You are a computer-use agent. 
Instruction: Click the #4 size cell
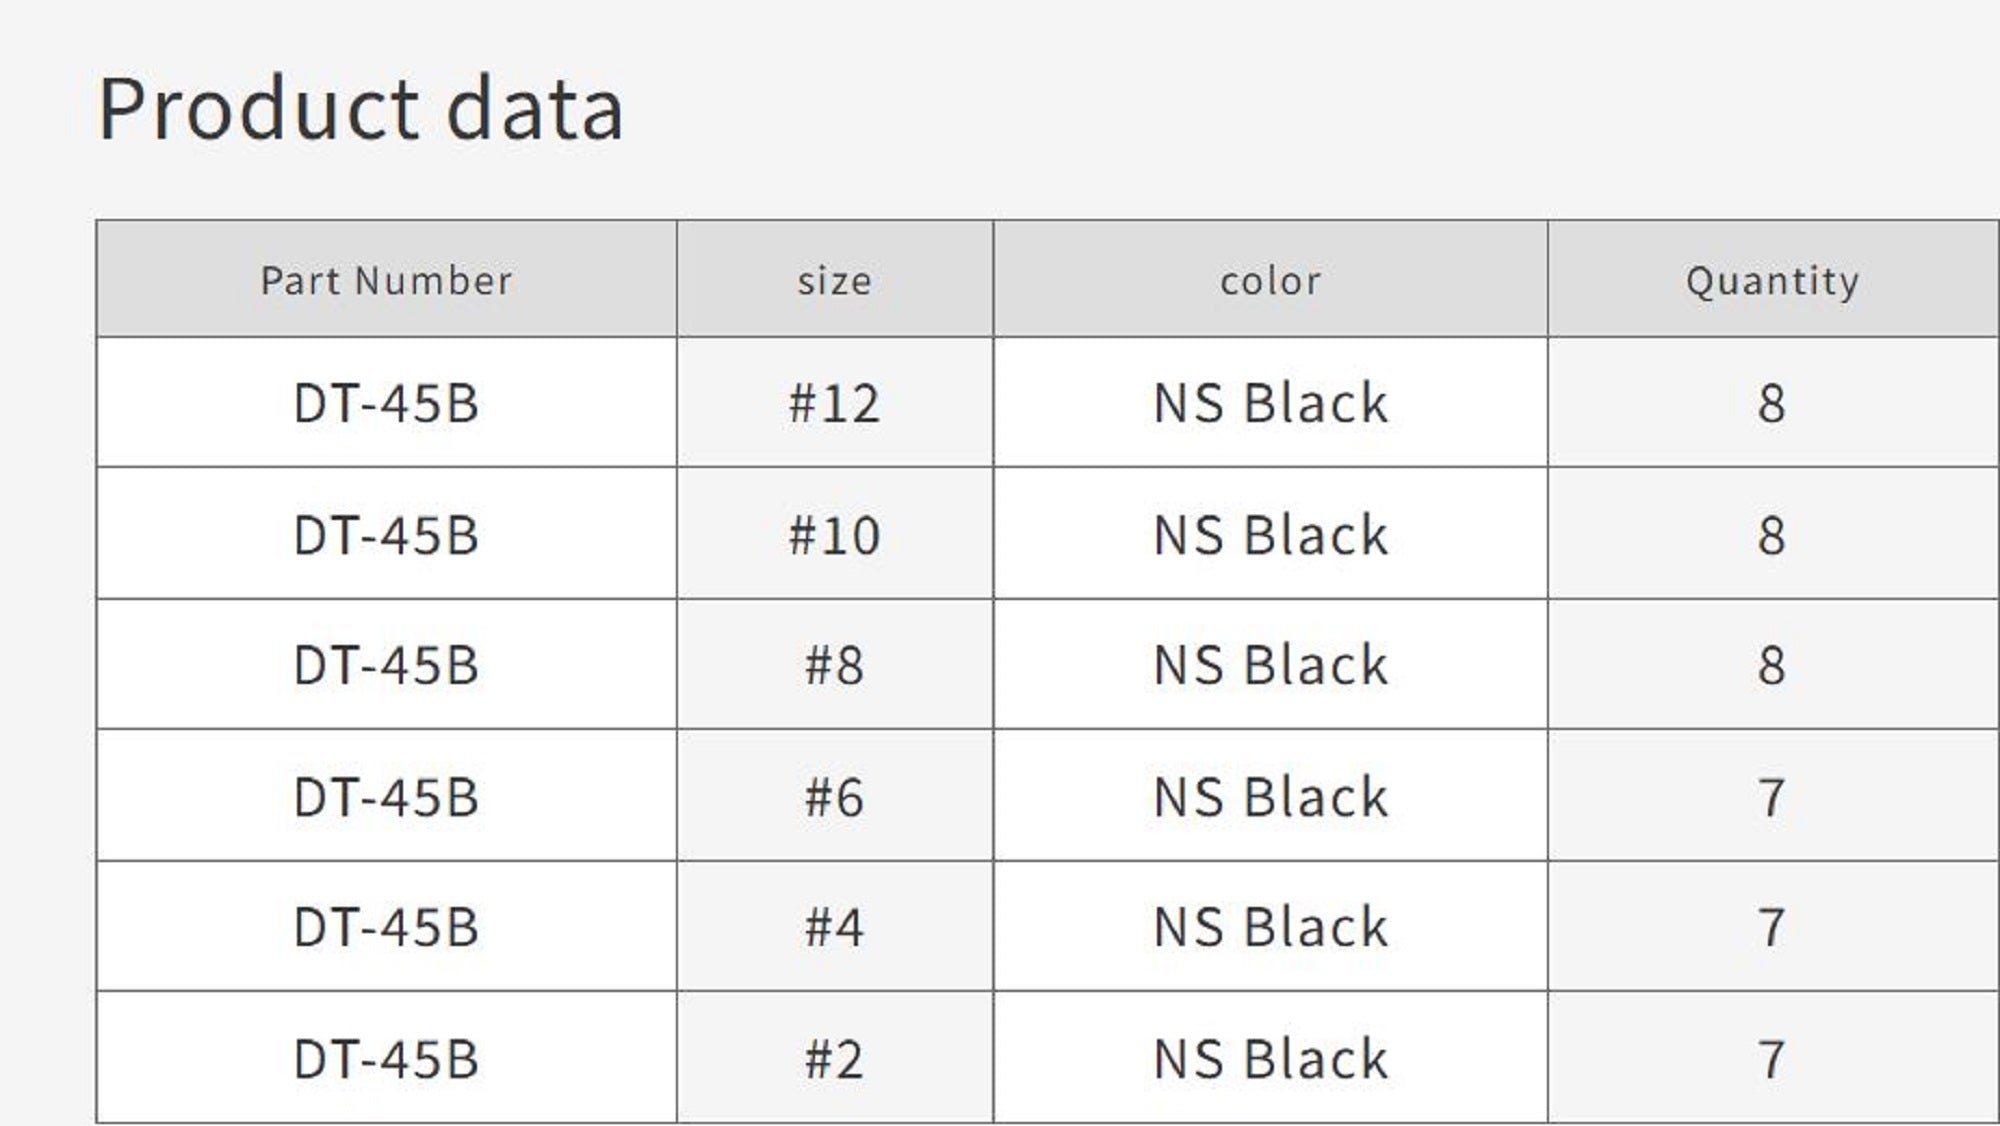pos(834,927)
